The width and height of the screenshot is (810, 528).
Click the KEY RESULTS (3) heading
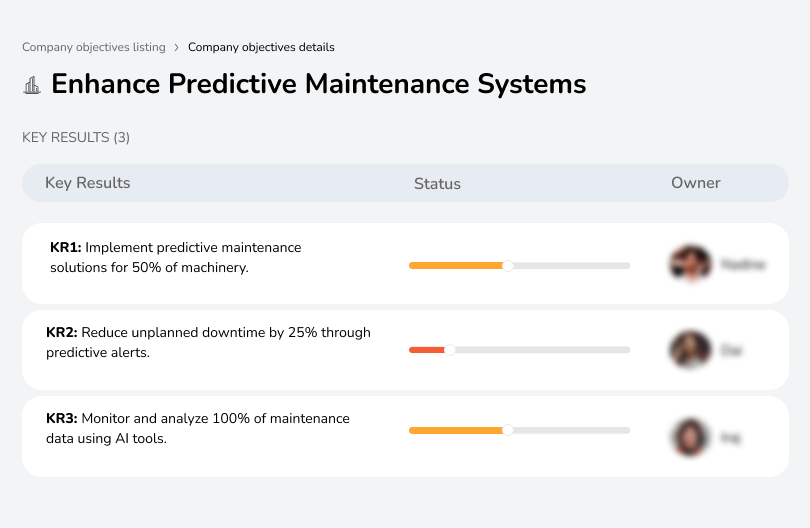coord(76,137)
